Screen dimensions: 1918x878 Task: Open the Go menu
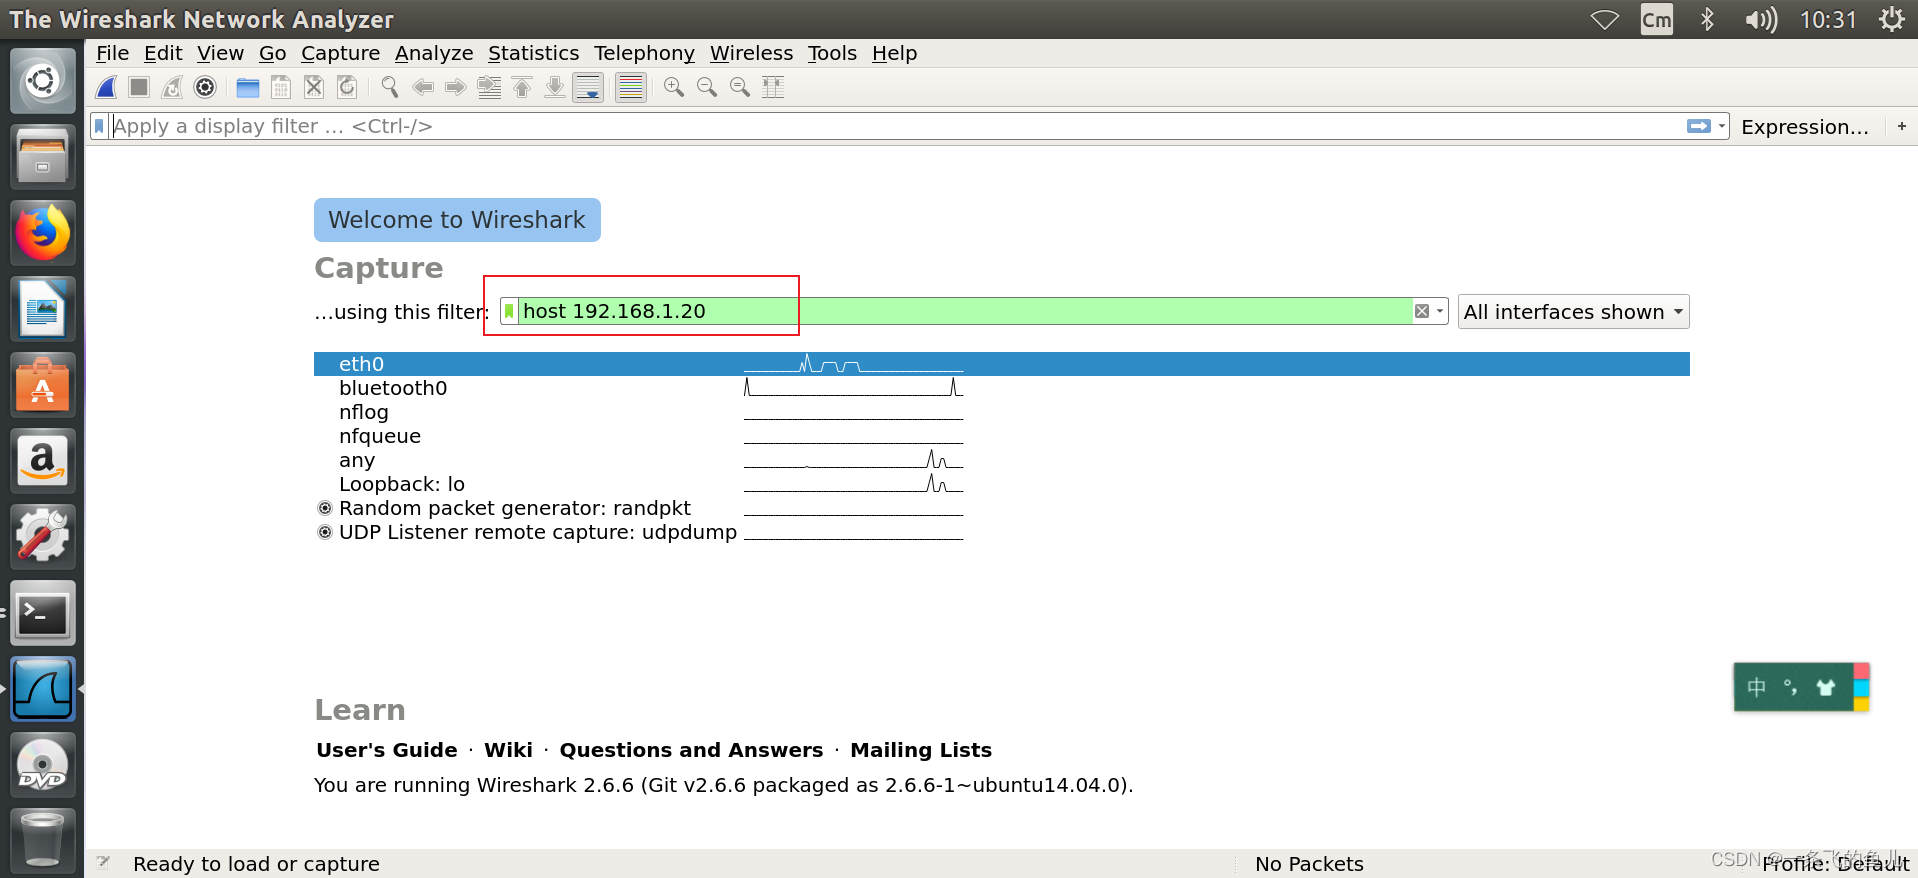(273, 53)
